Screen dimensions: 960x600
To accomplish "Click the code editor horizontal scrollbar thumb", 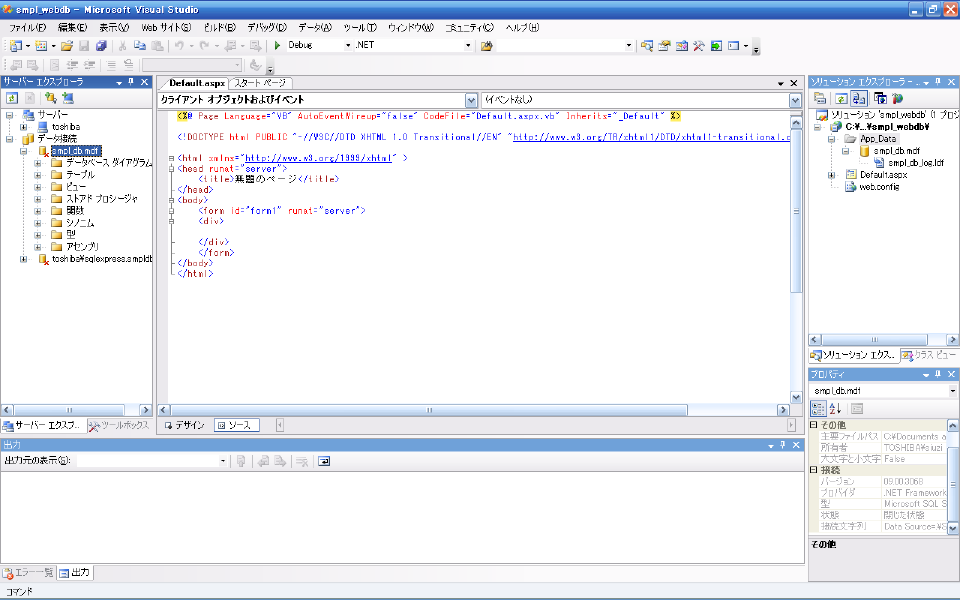I will (429, 410).
